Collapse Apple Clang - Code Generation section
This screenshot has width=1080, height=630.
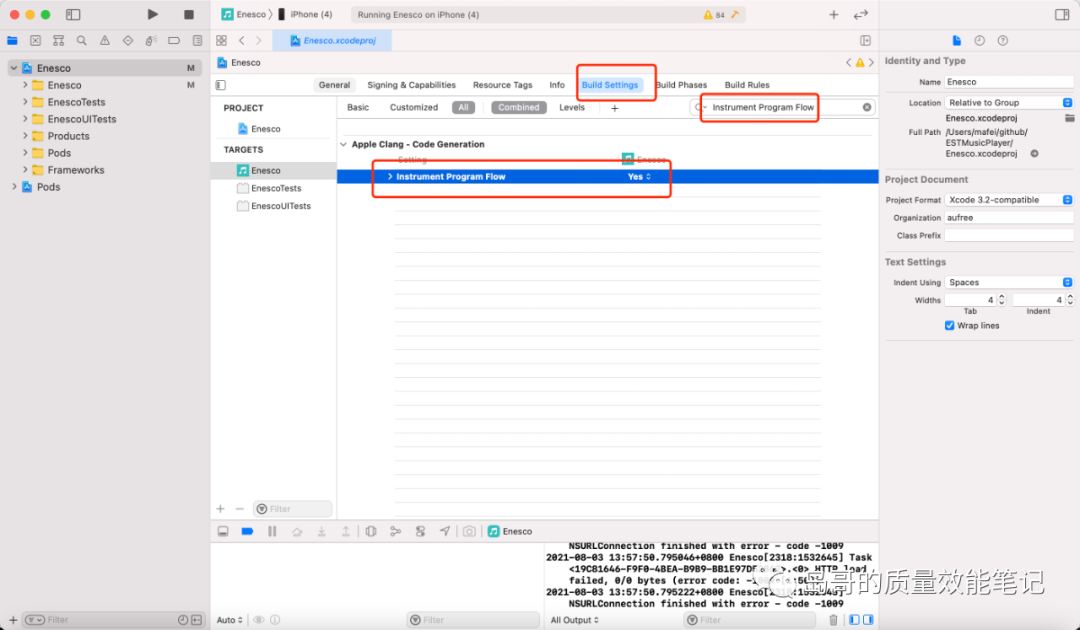(344, 145)
